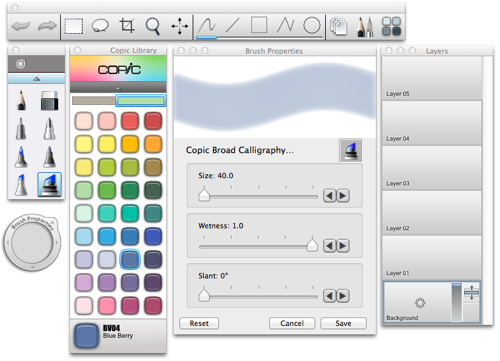
Task: Select the polyline zigzag style
Action: point(286,25)
